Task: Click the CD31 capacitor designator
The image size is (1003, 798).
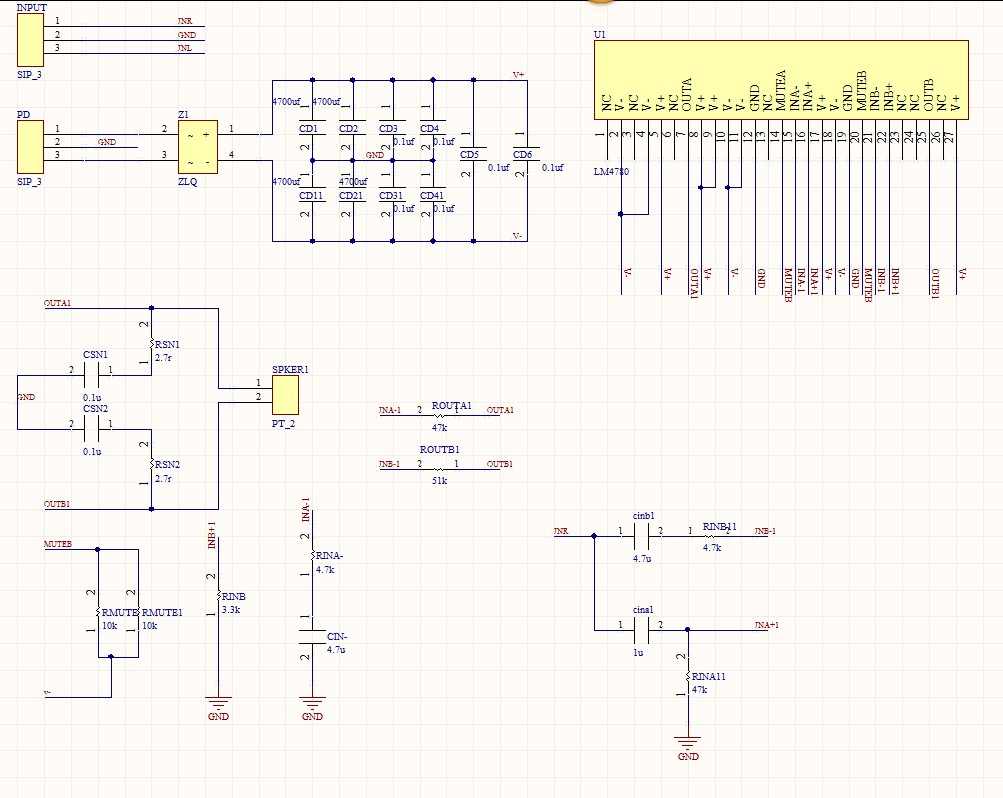Action: click(x=391, y=196)
